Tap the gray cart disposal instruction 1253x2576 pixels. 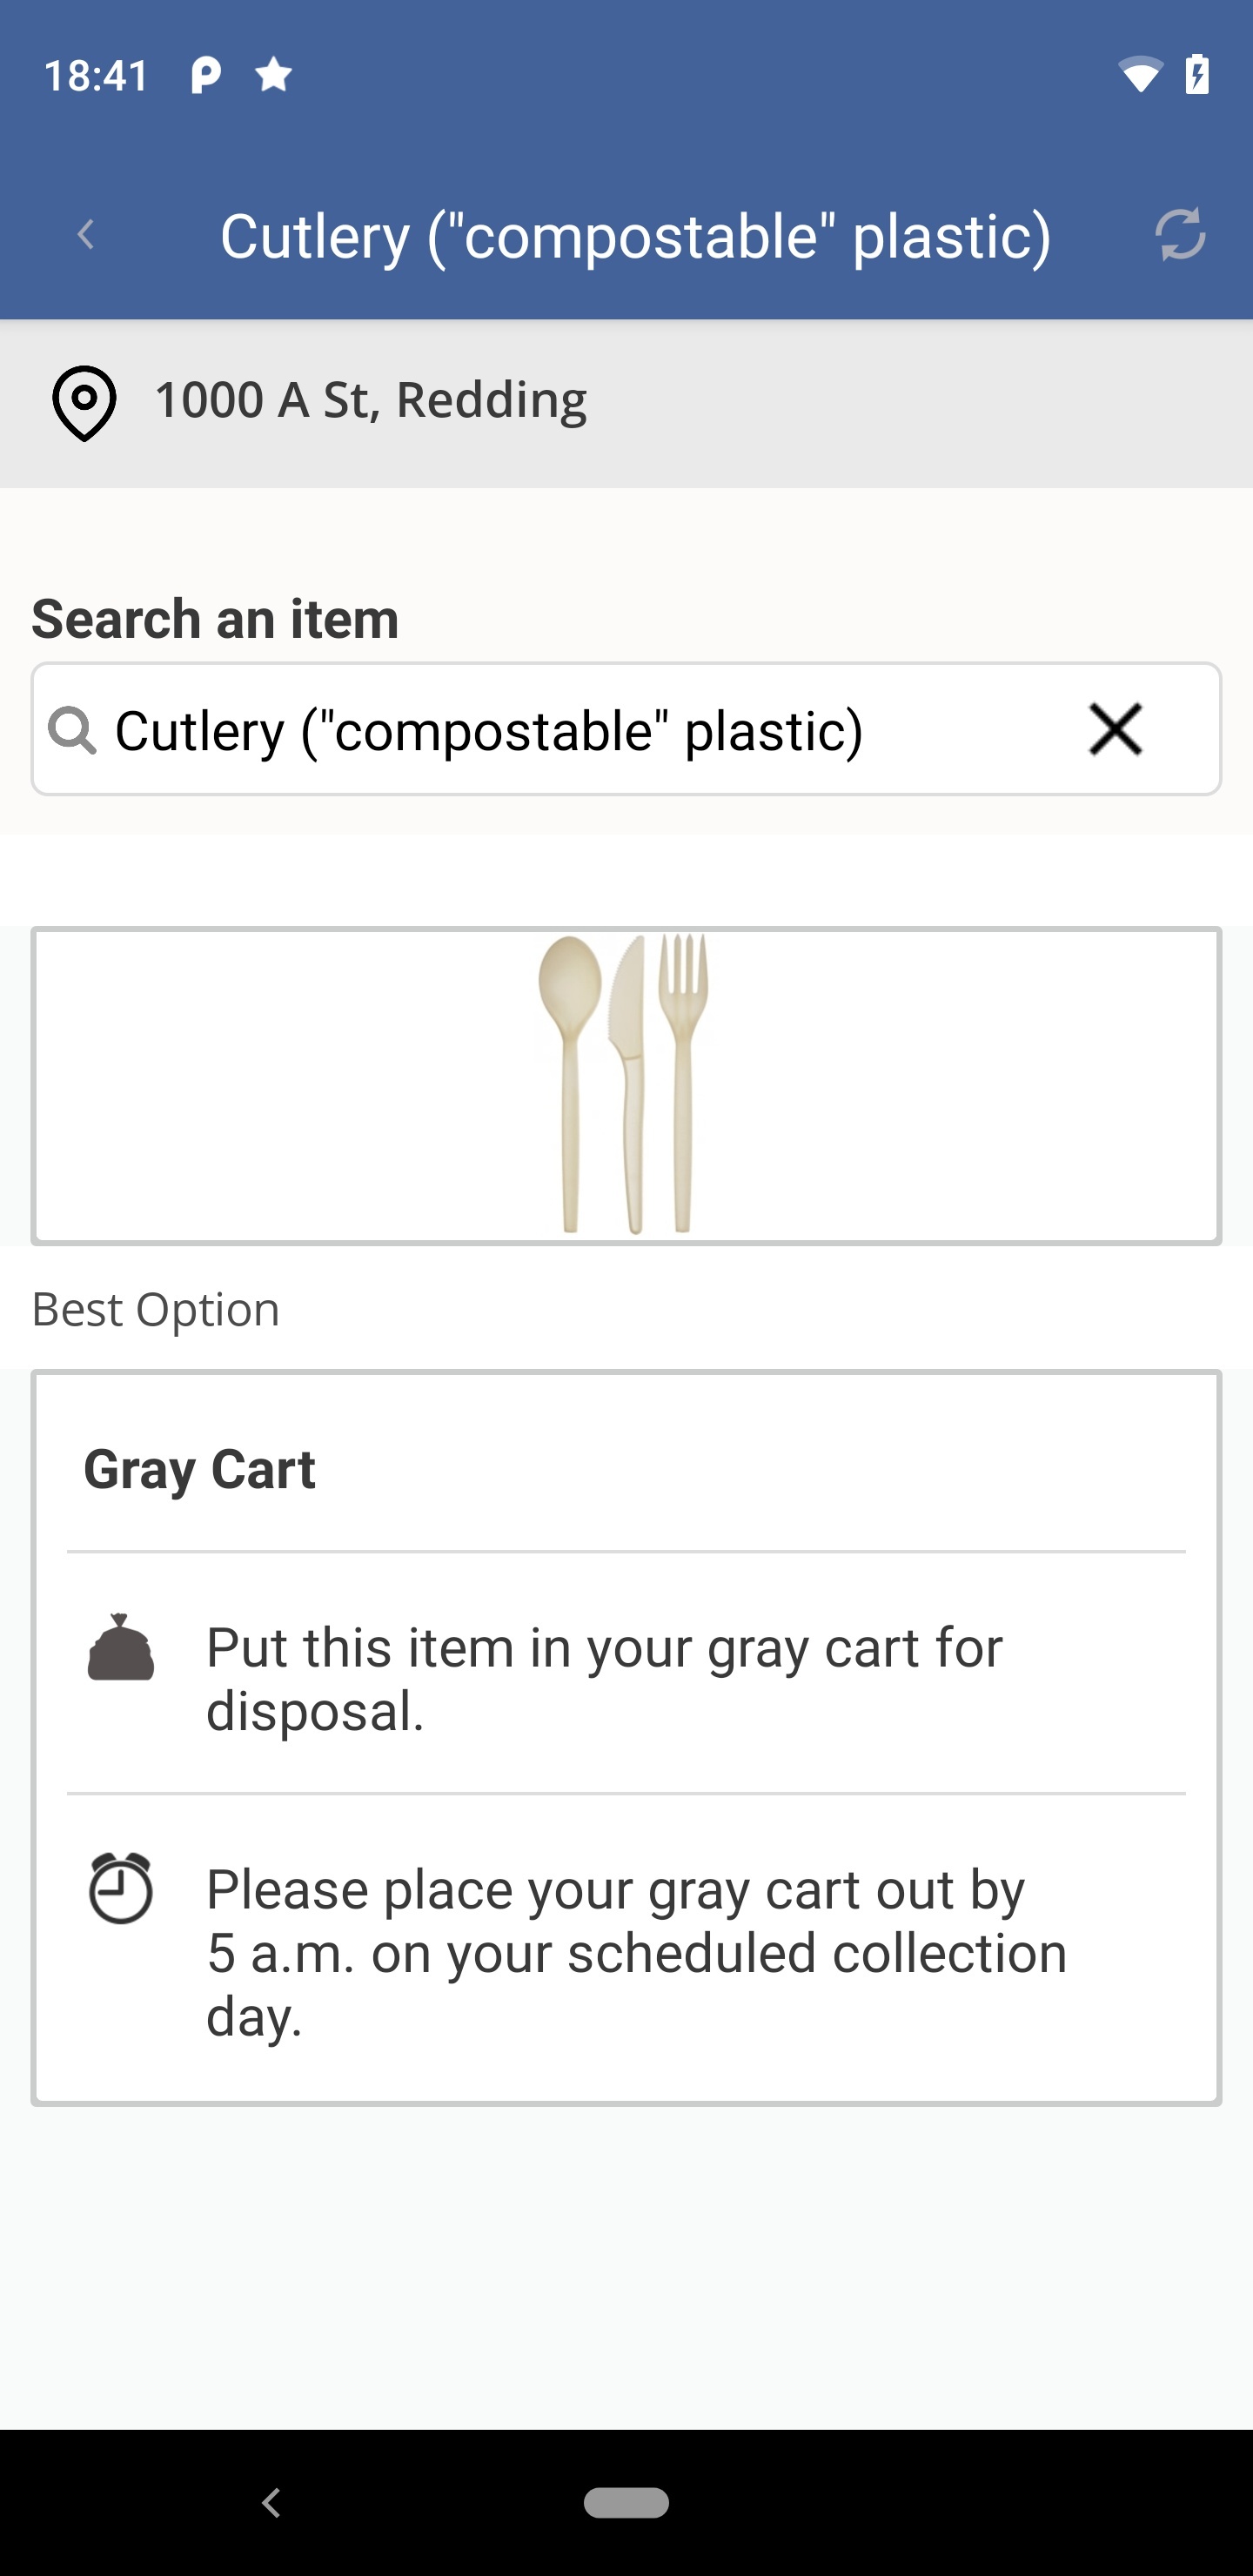pos(604,1679)
